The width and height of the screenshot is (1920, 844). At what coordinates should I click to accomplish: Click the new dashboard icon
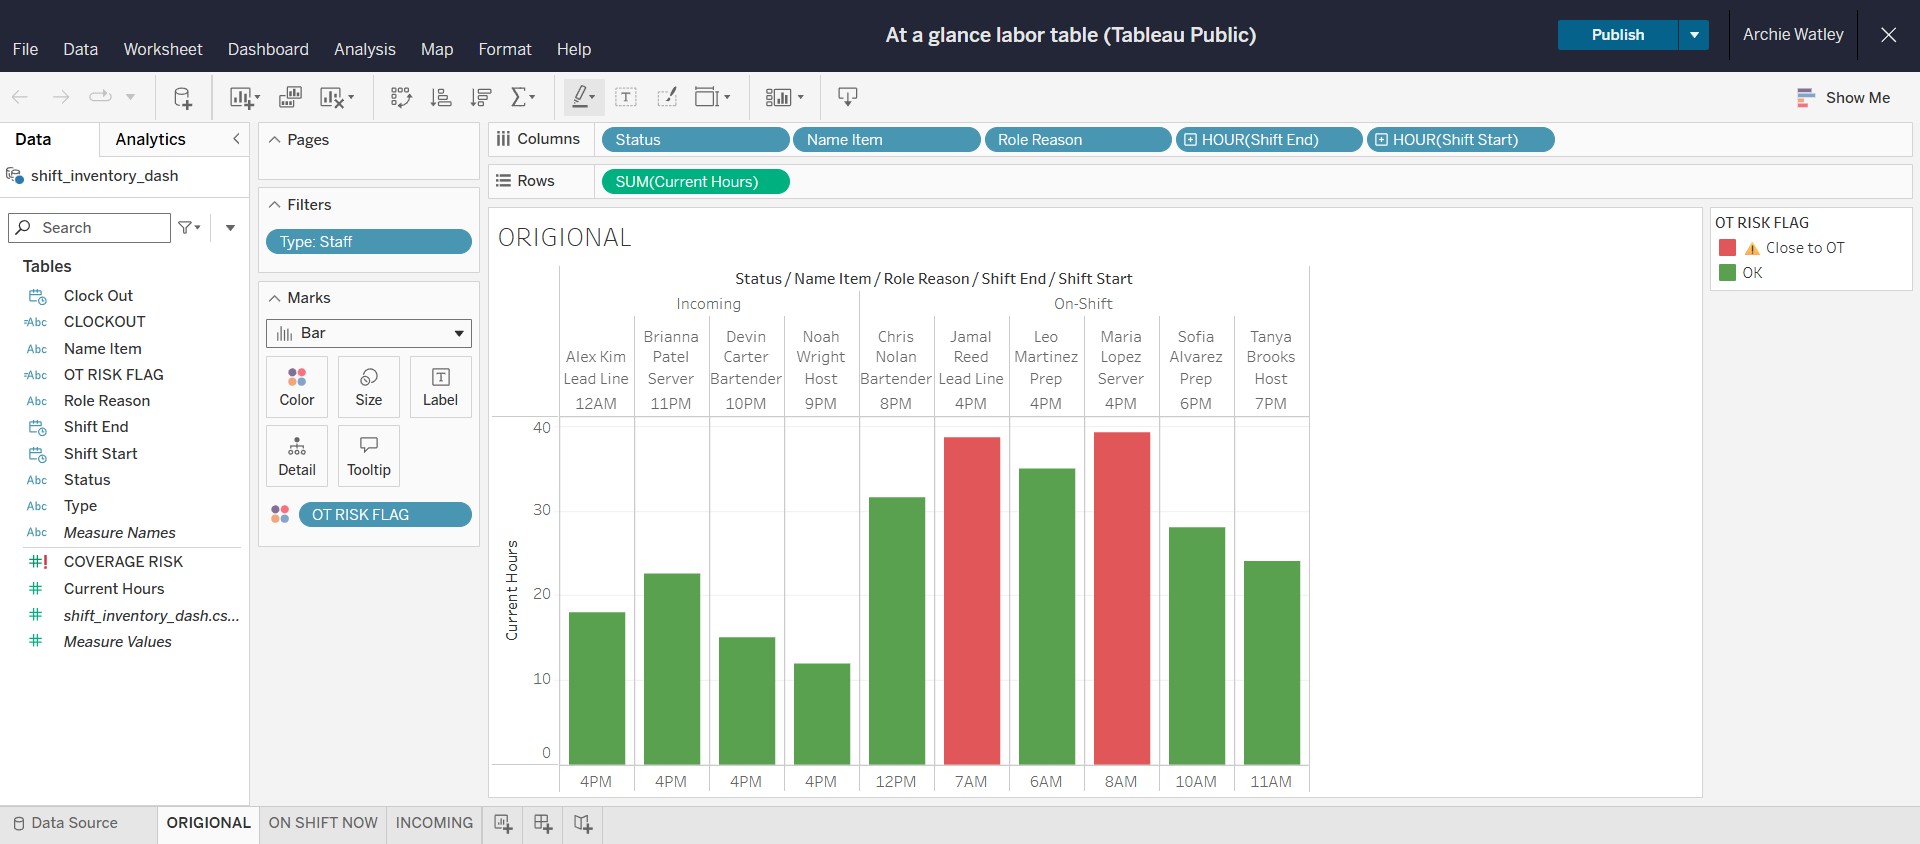click(543, 824)
